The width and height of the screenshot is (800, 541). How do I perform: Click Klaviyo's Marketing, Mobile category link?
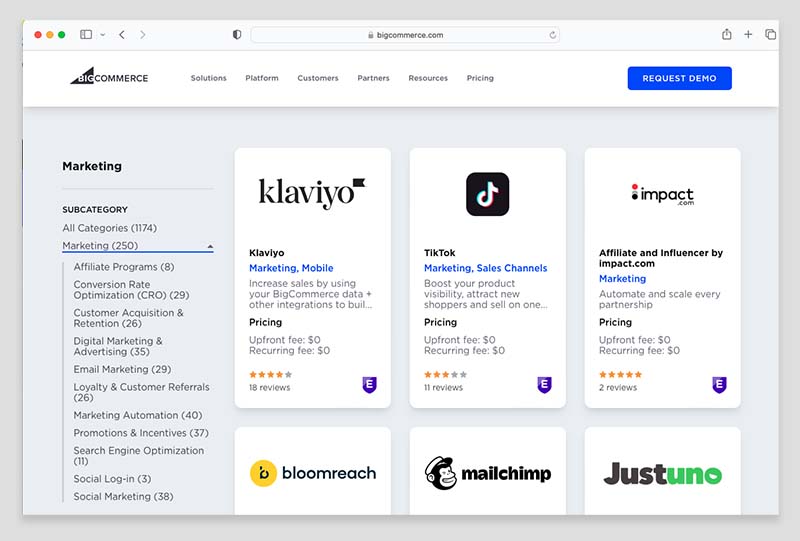coord(291,268)
